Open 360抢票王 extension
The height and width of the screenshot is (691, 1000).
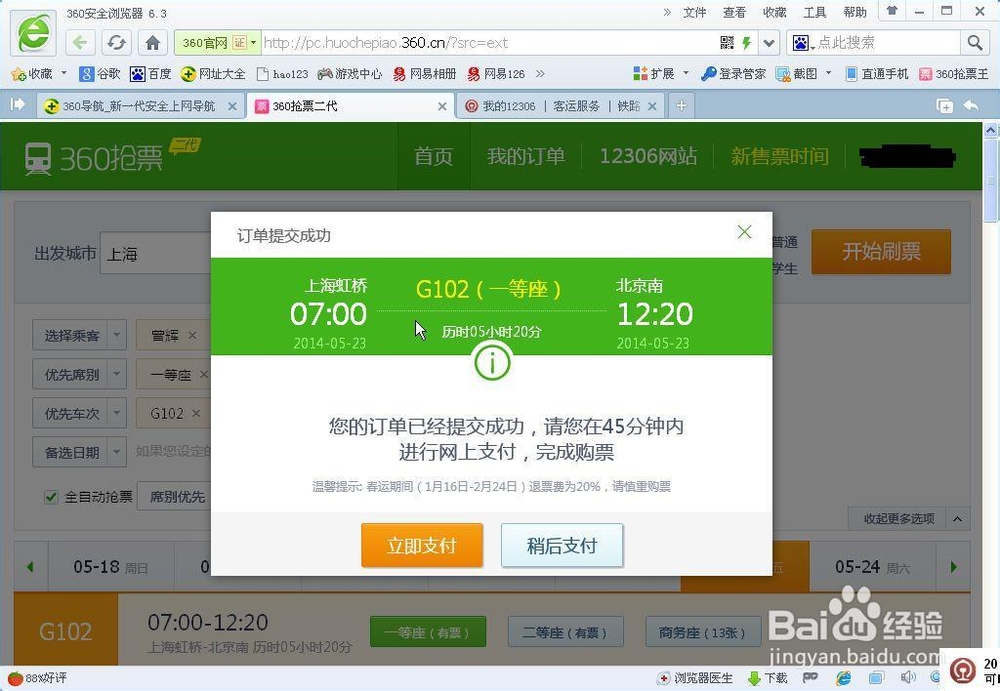tap(953, 74)
